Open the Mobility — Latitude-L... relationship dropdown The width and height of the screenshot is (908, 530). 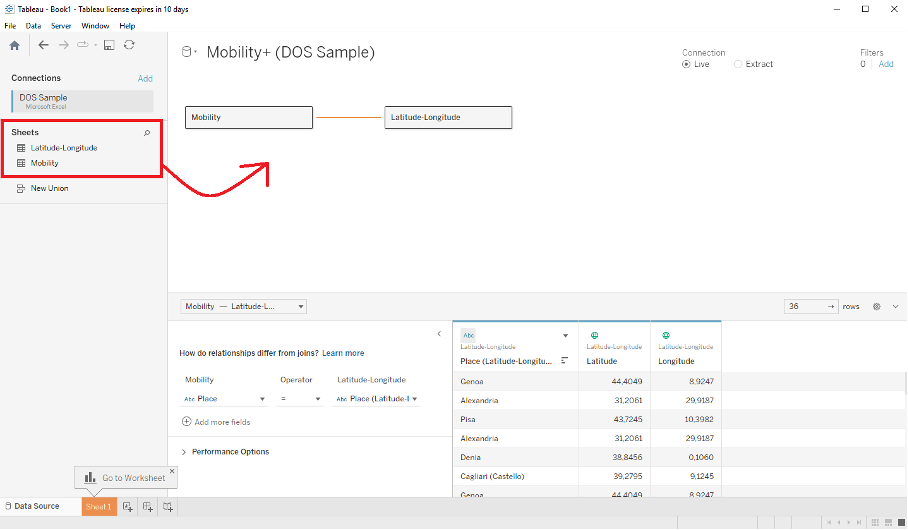point(243,306)
